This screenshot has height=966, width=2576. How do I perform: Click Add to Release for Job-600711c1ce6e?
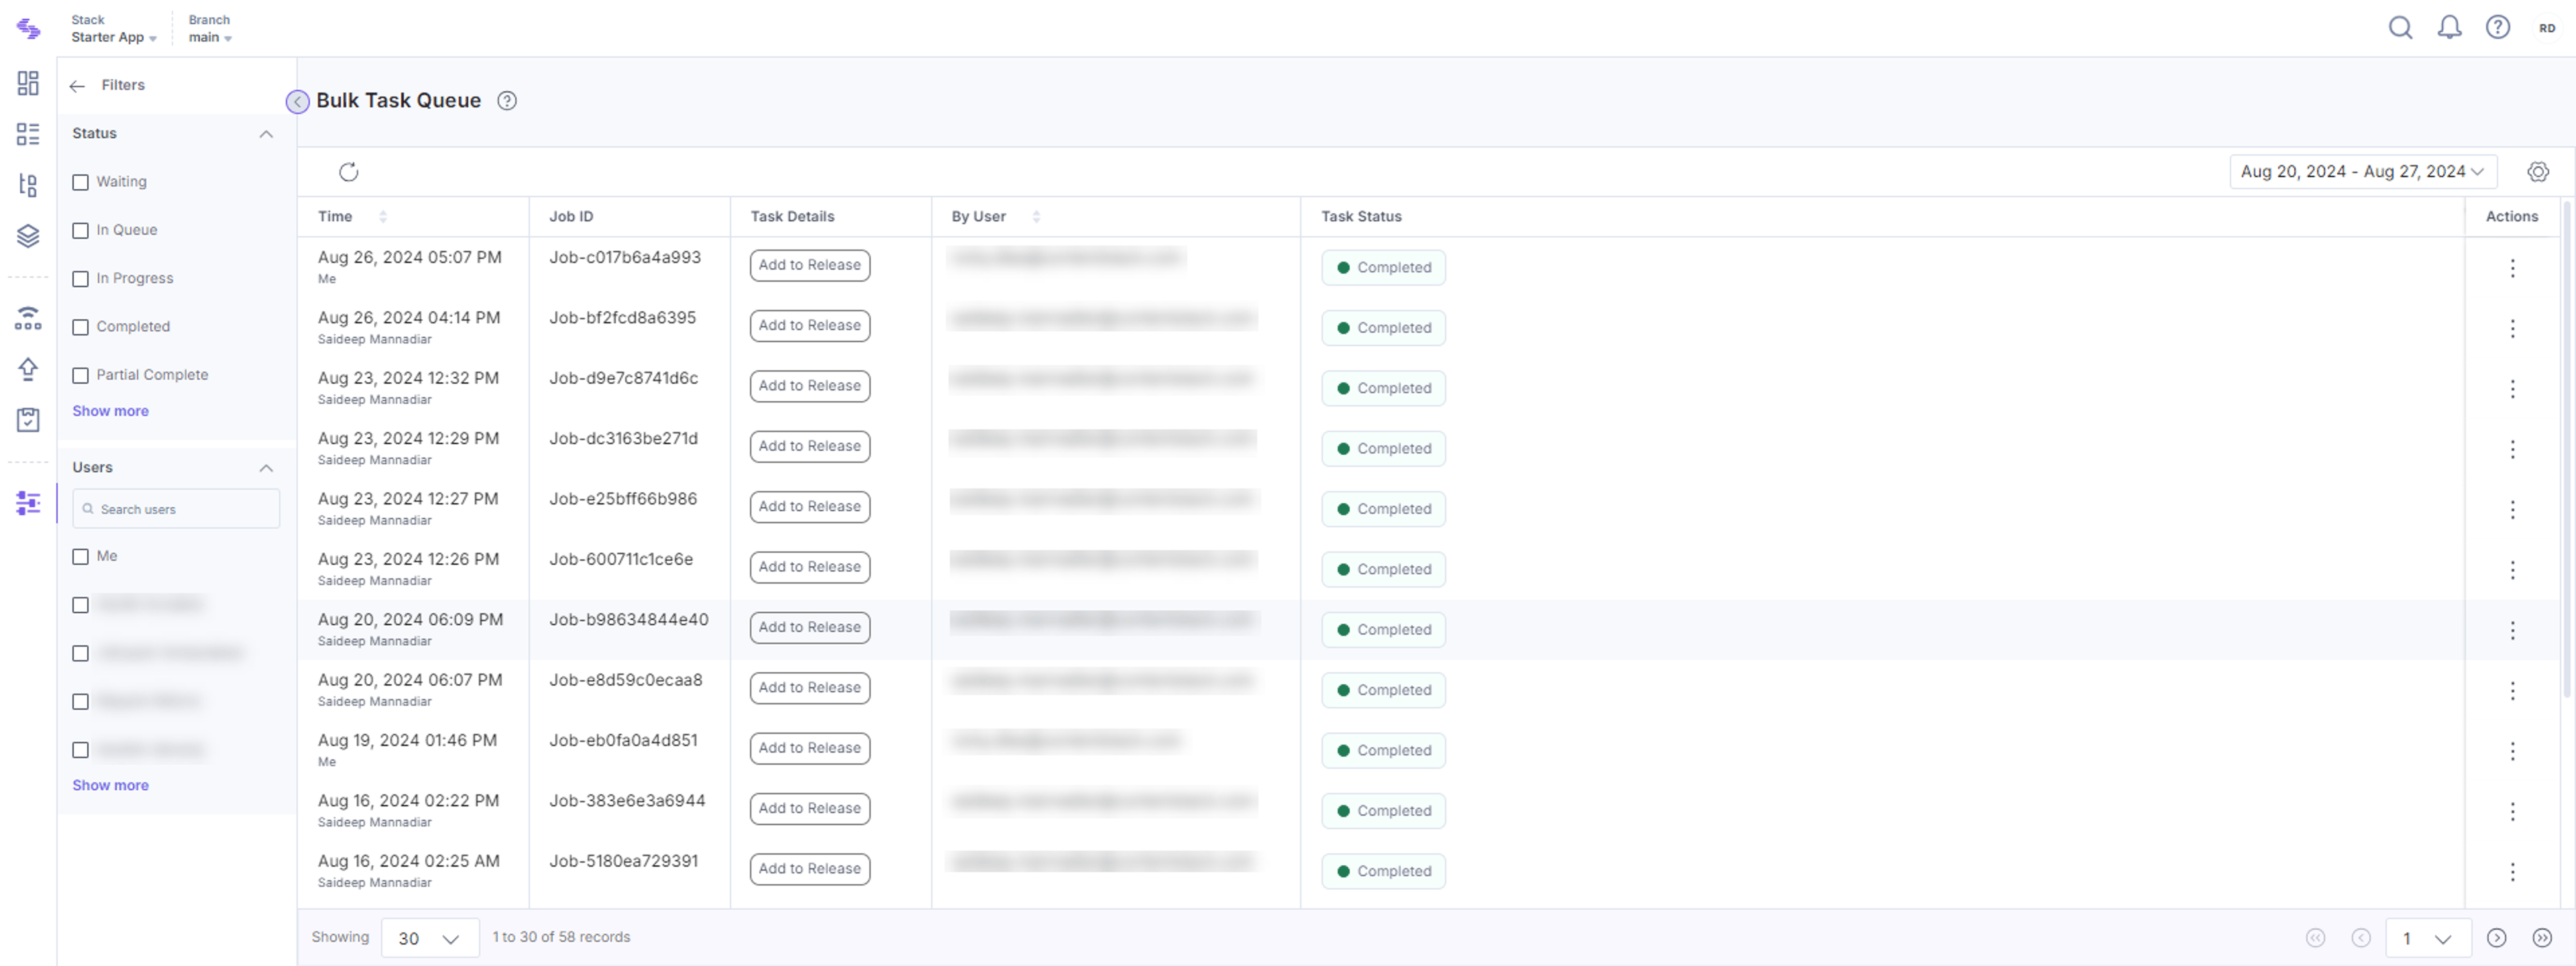[809, 567]
